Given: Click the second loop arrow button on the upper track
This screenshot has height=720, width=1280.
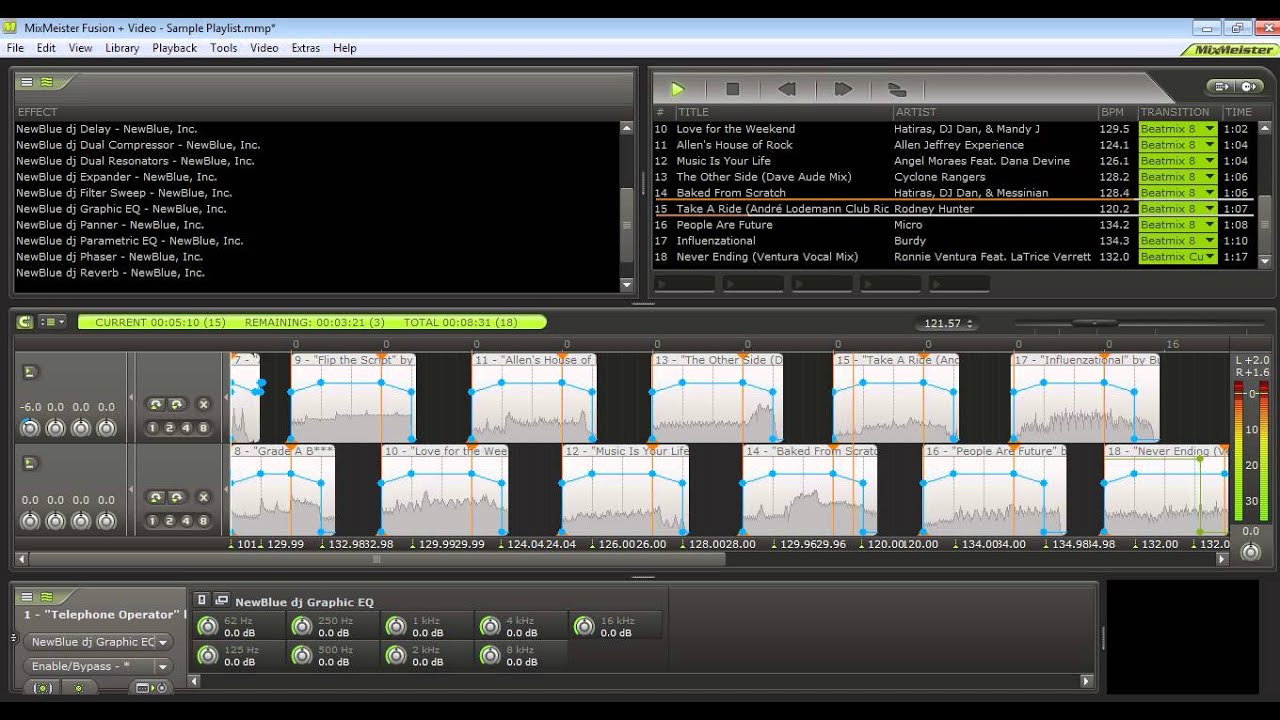Looking at the screenshot, I should pyautogui.click(x=176, y=405).
